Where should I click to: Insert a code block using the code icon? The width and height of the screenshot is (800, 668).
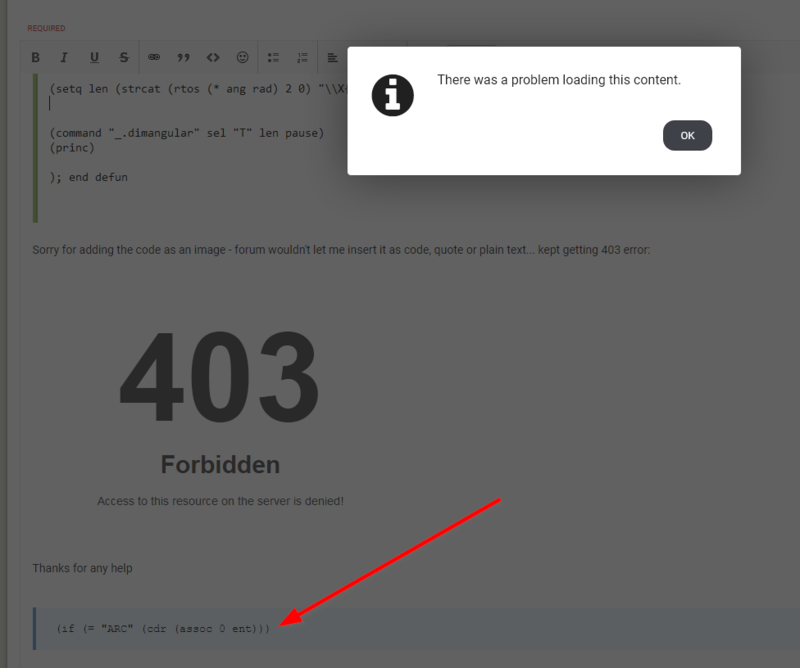[213, 58]
